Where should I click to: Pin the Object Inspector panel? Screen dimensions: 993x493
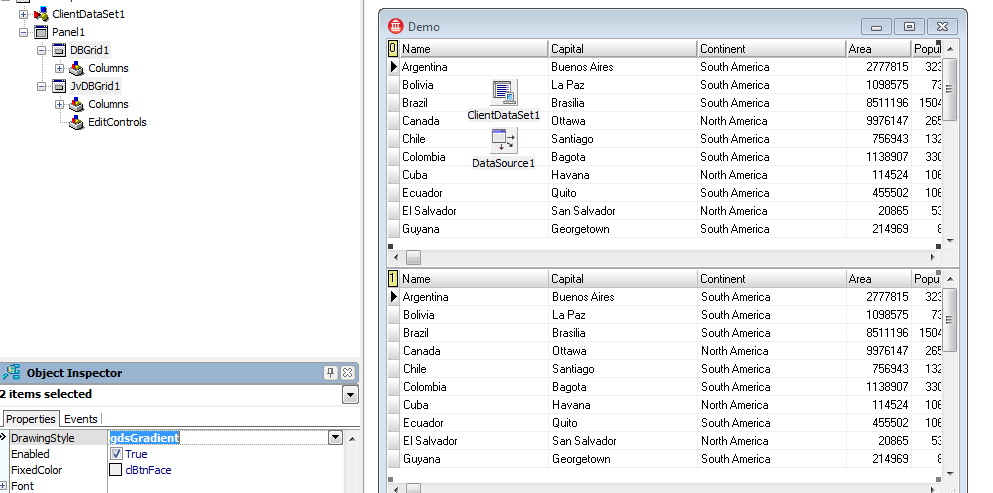click(331, 373)
